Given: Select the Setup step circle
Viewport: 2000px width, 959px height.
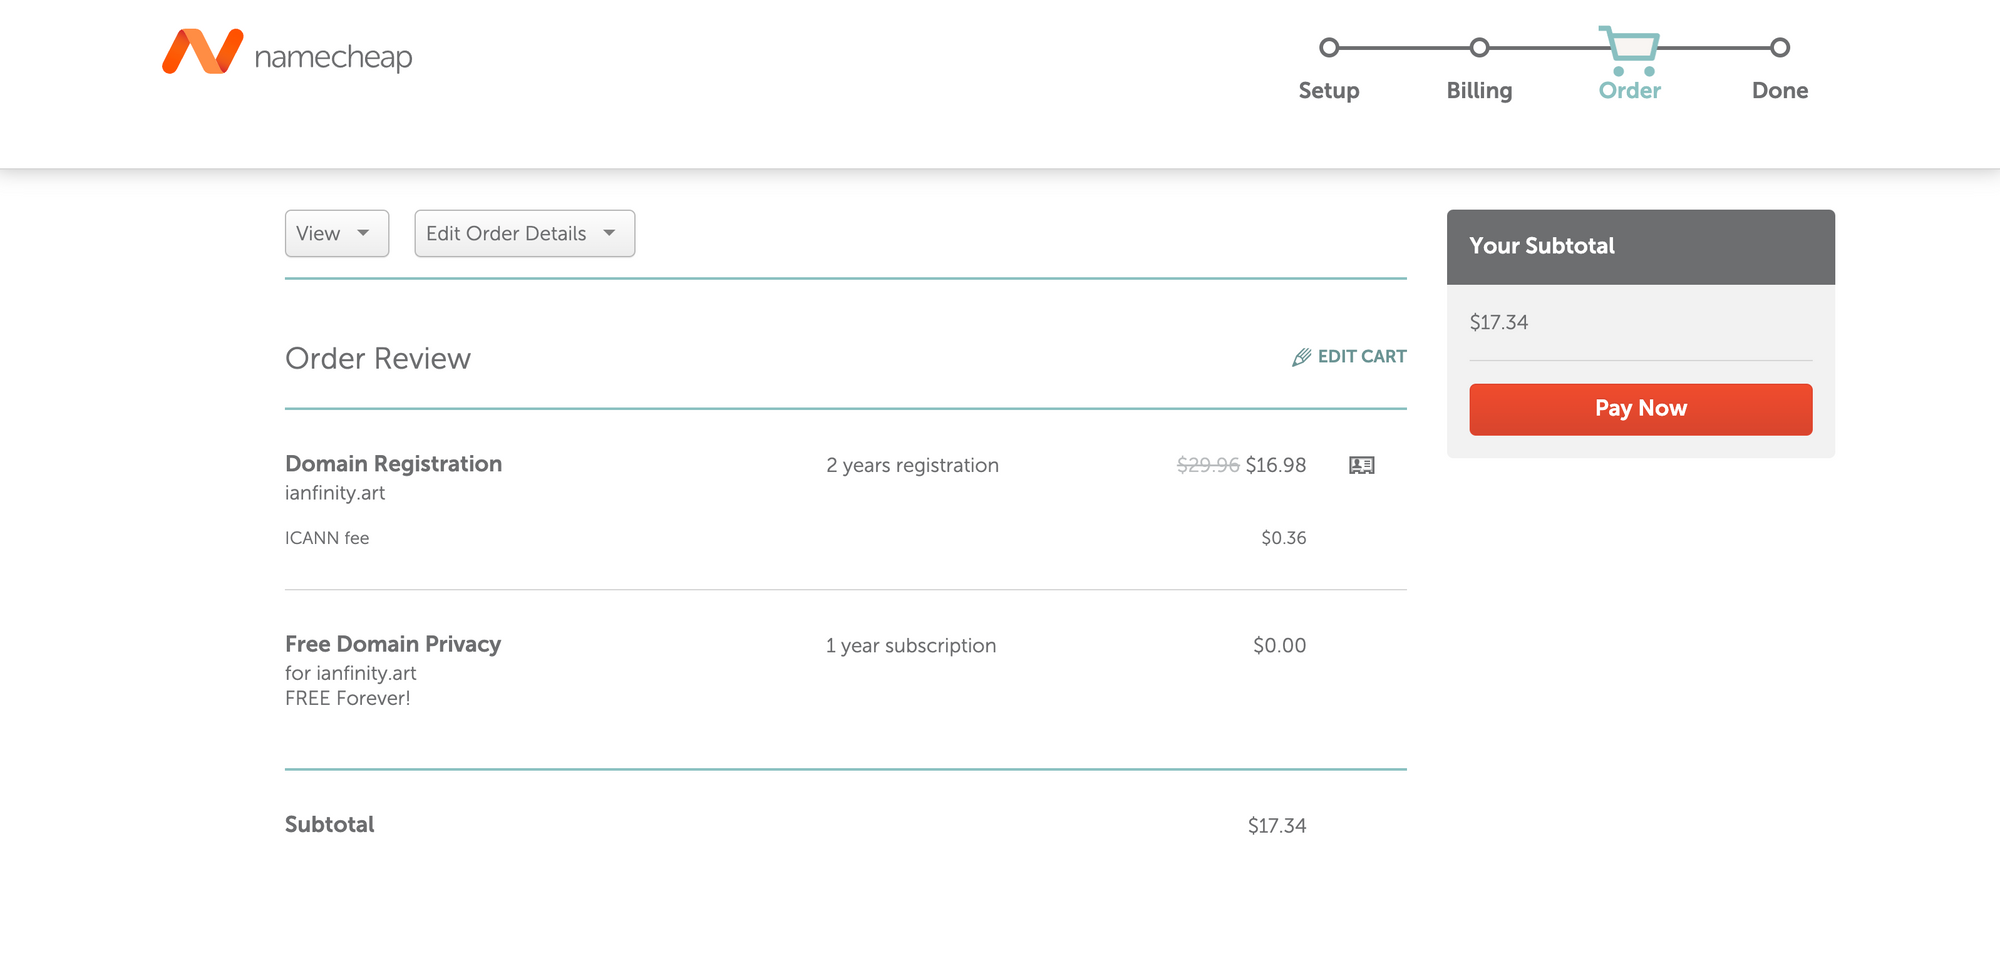Looking at the screenshot, I should click(x=1329, y=47).
